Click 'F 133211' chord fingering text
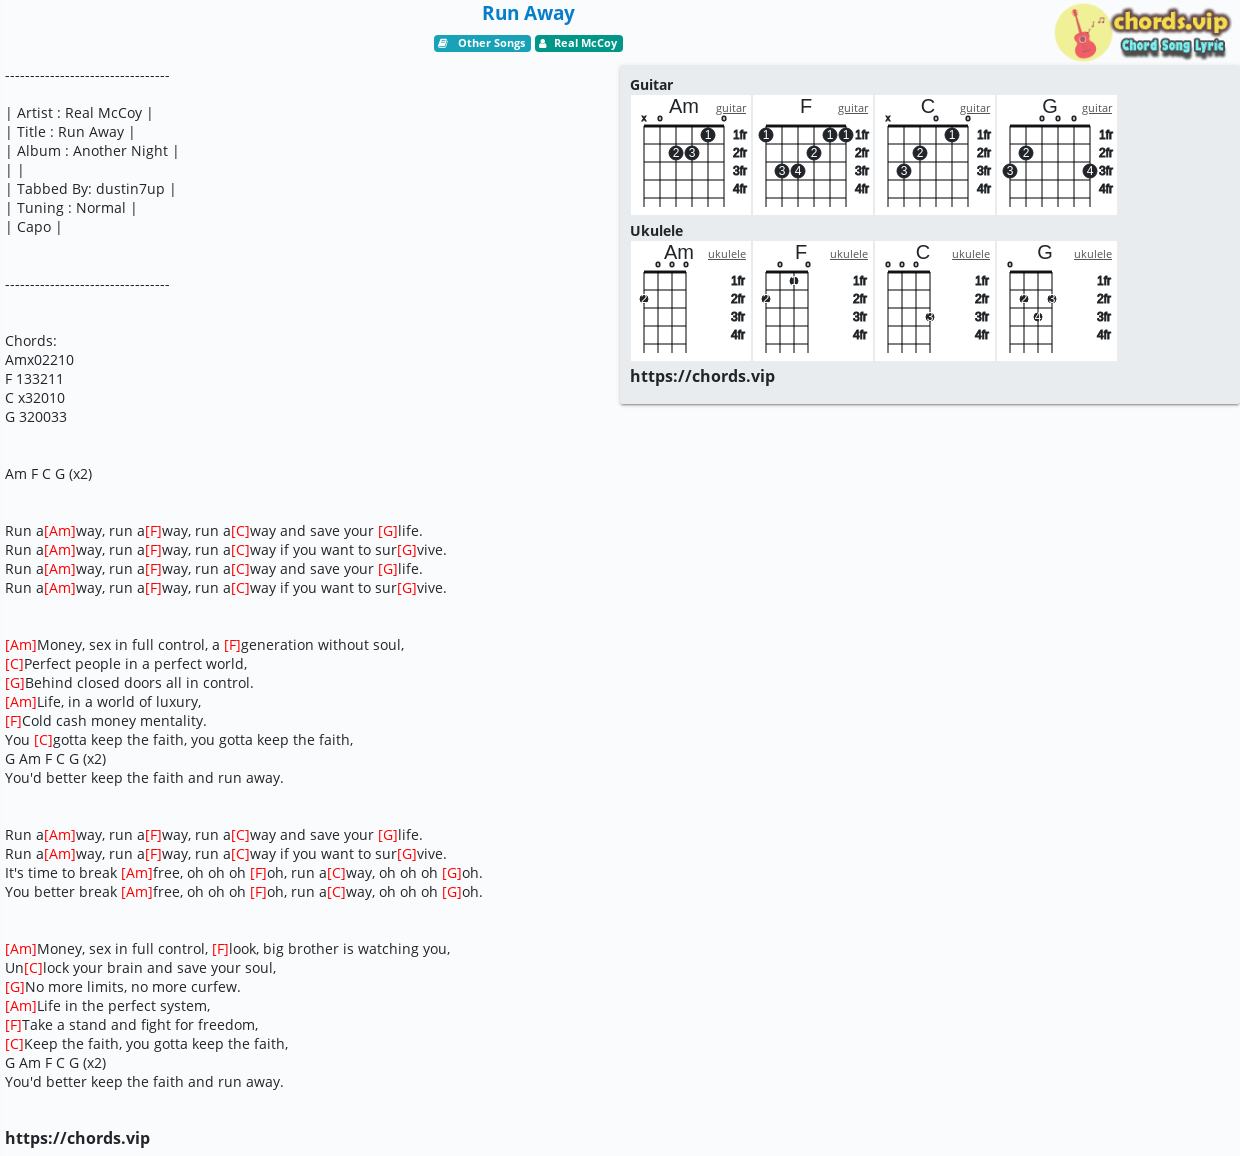The width and height of the screenshot is (1240, 1156). pyautogui.click(x=34, y=379)
